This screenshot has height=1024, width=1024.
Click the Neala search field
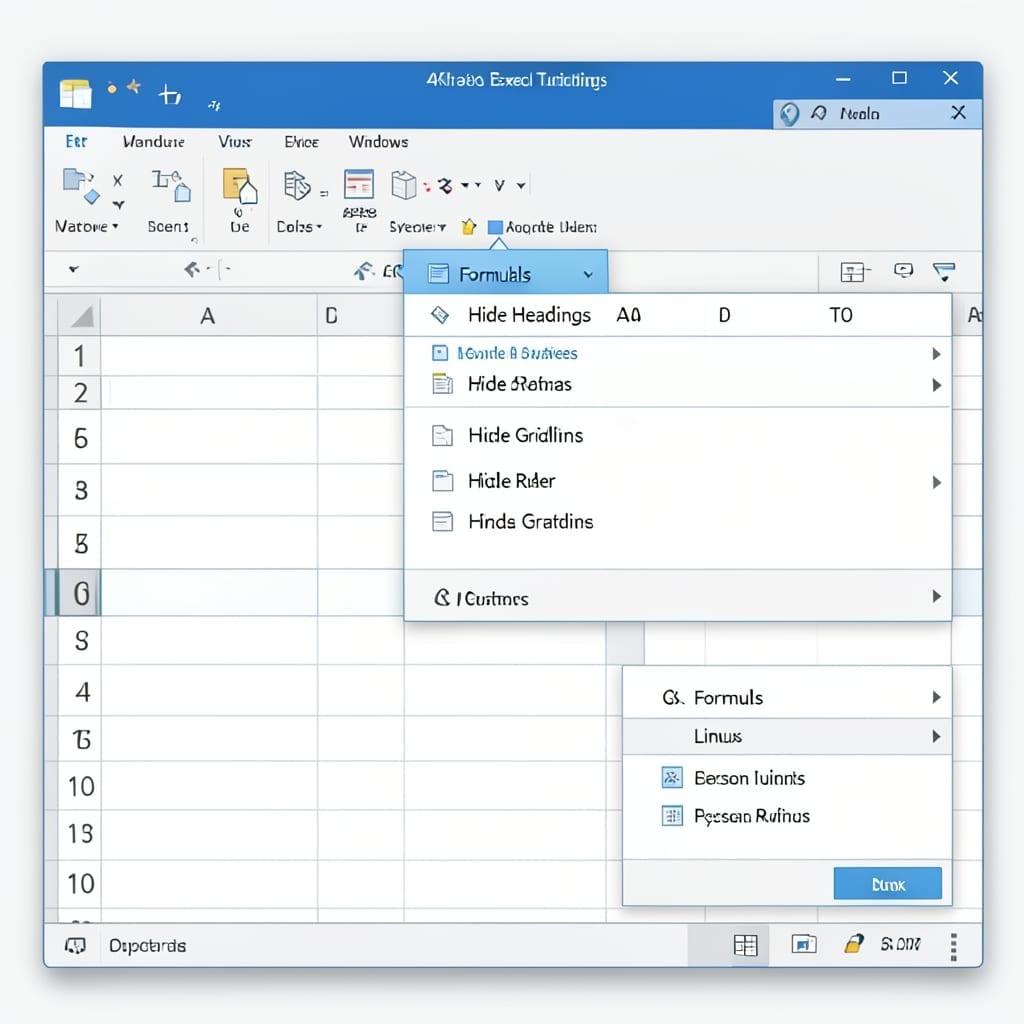coord(876,114)
